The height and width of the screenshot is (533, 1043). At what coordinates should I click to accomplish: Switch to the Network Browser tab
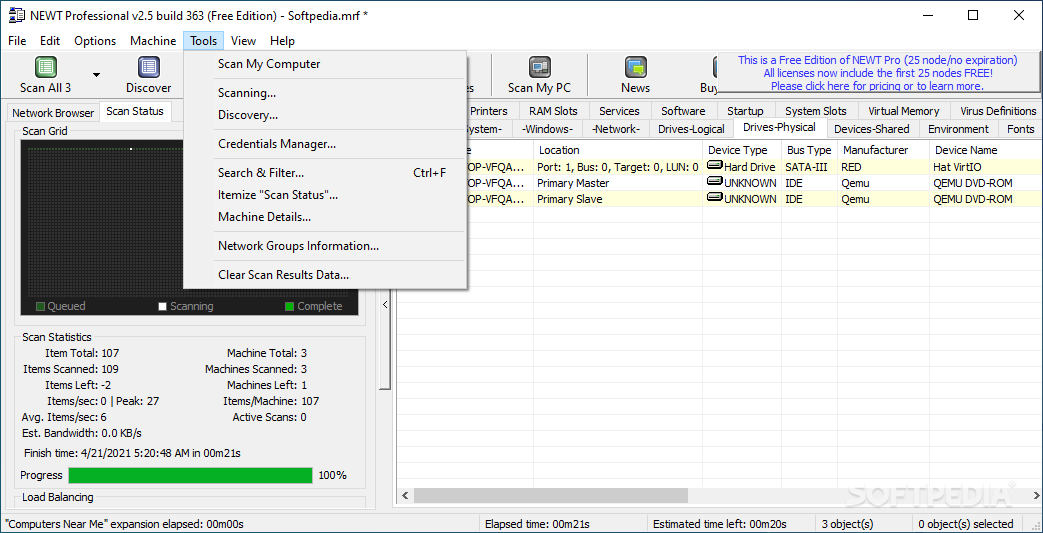(53, 112)
